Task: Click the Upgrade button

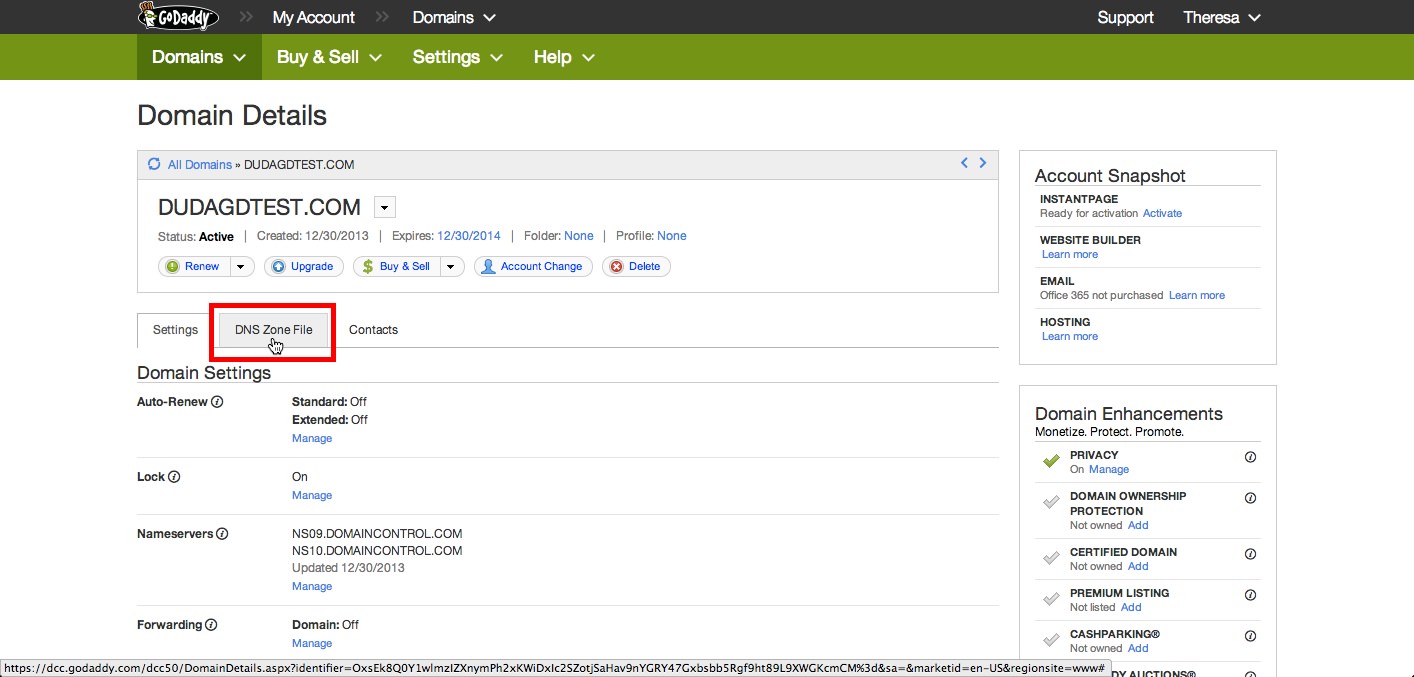Action: (304, 266)
